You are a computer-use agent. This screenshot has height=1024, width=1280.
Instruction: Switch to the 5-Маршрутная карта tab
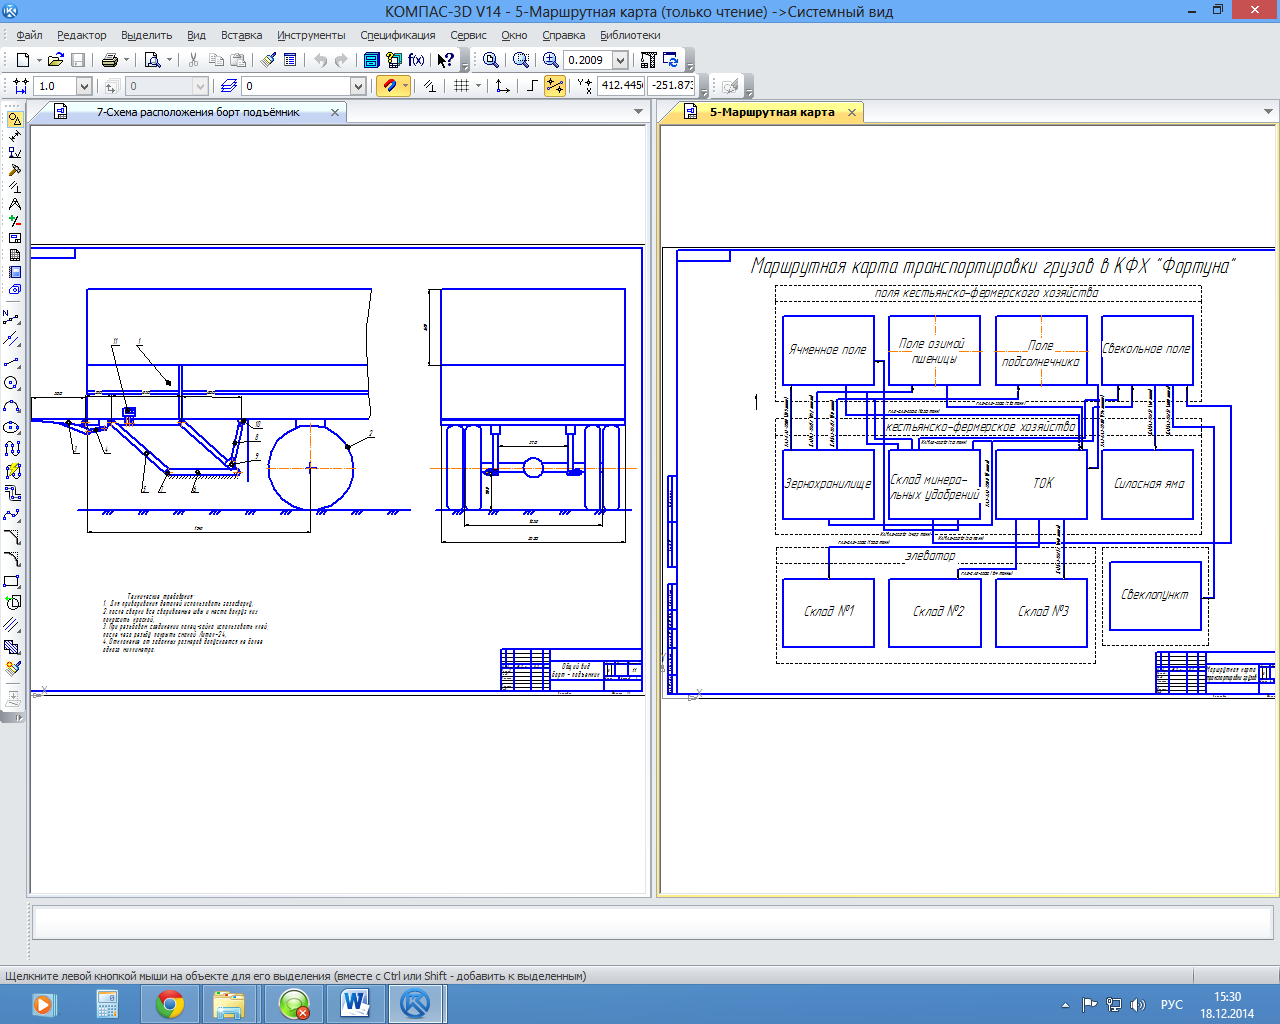[x=772, y=112]
